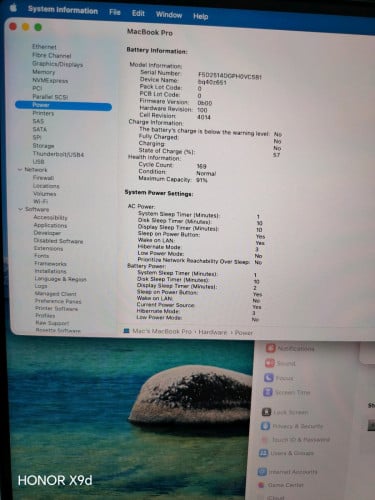Select Accessibility under Software

pyautogui.click(x=50, y=218)
